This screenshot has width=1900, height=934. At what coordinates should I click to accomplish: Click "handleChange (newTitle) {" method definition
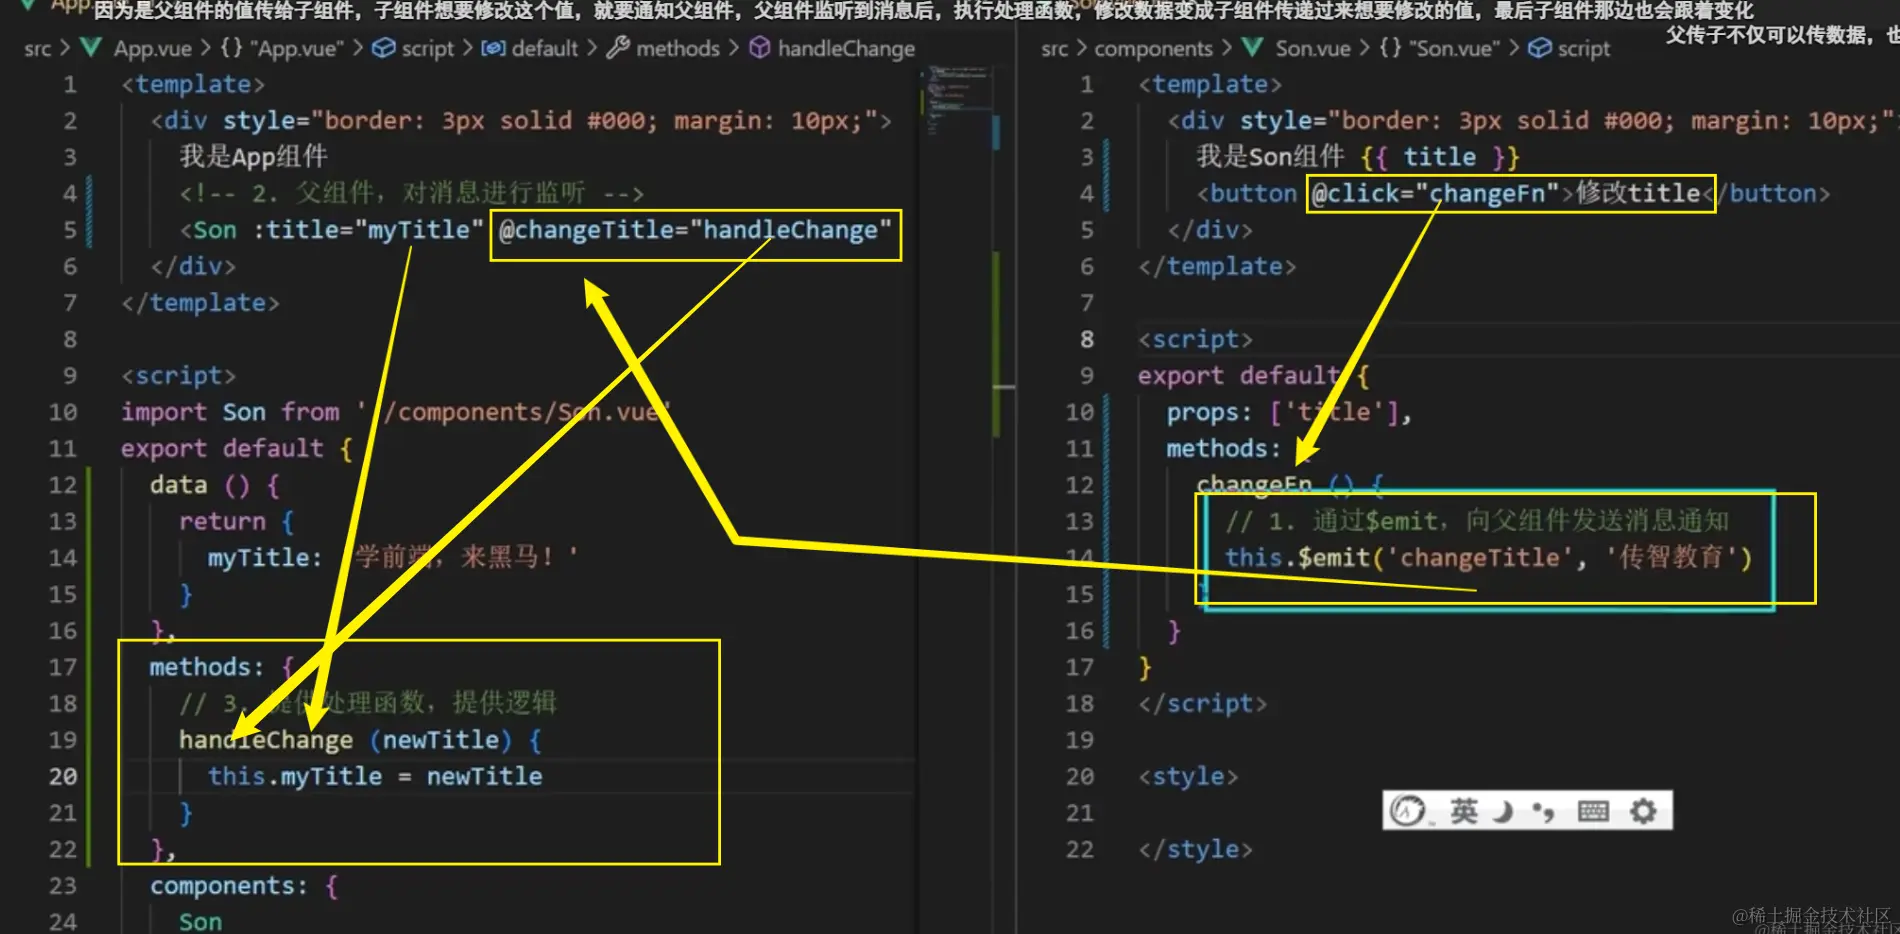point(360,740)
